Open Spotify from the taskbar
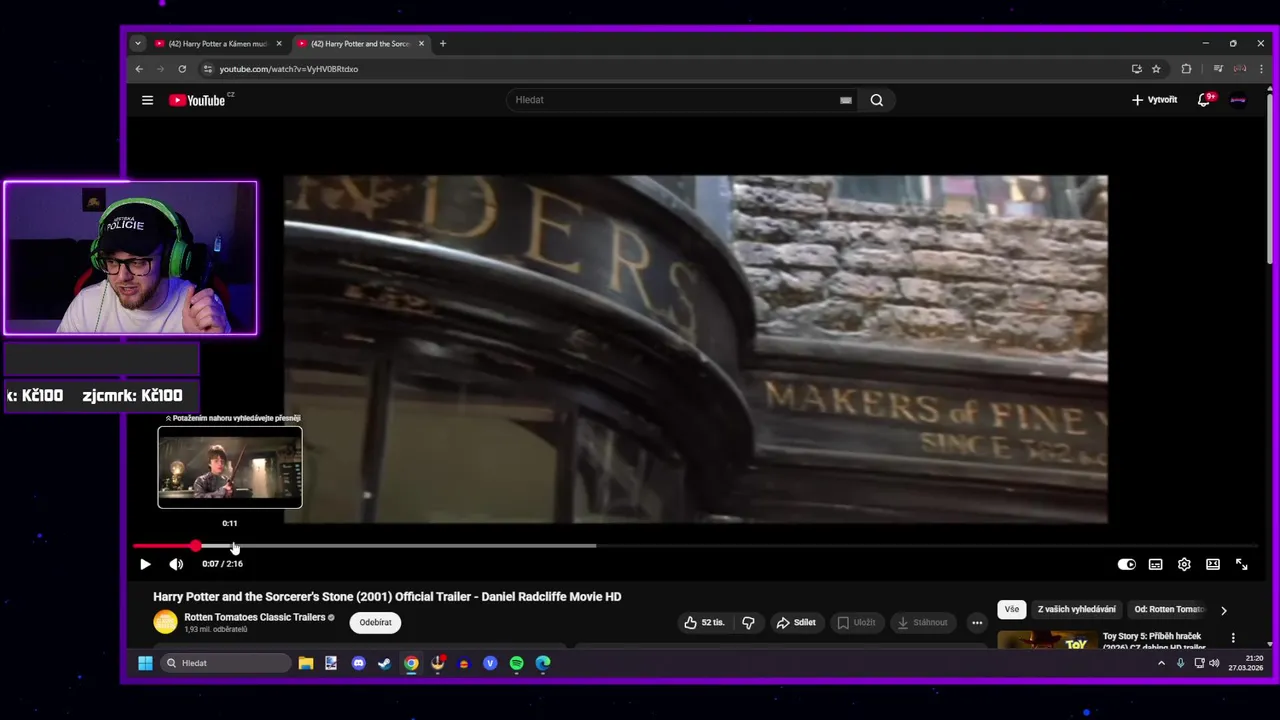Image resolution: width=1280 pixels, height=720 pixels. 517,663
